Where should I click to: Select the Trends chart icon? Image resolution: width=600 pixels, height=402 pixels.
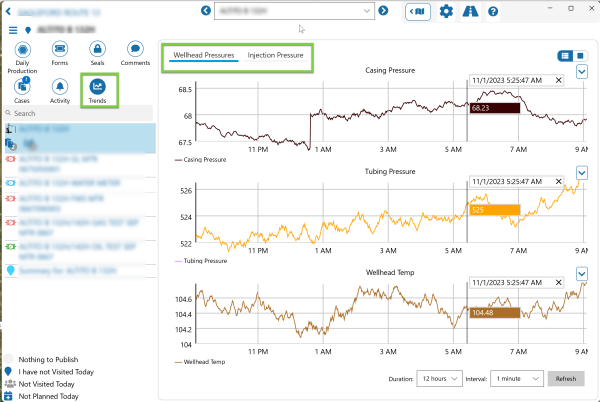click(x=97, y=87)
